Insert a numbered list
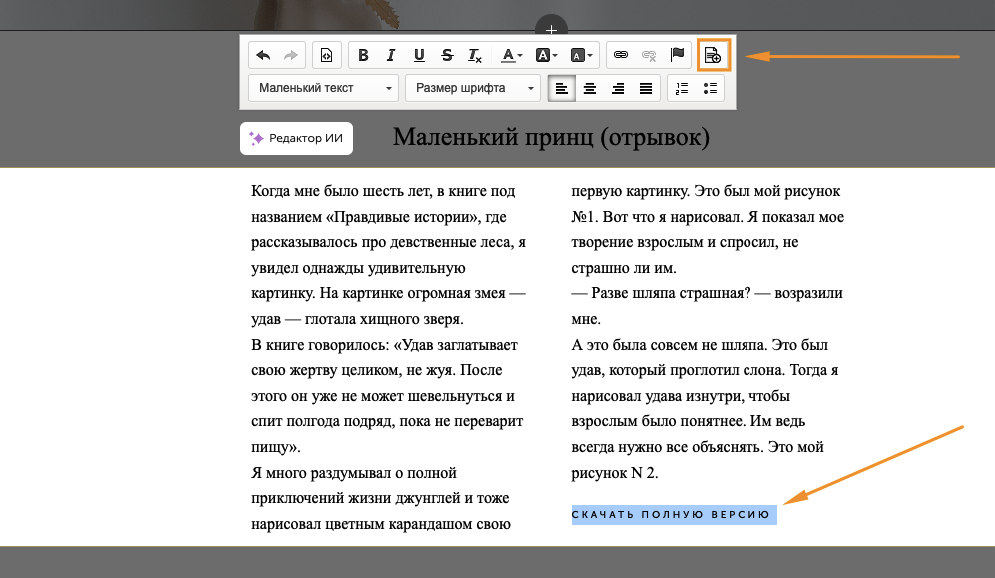Viewport: 995px width, 578px height. [682, 88]
